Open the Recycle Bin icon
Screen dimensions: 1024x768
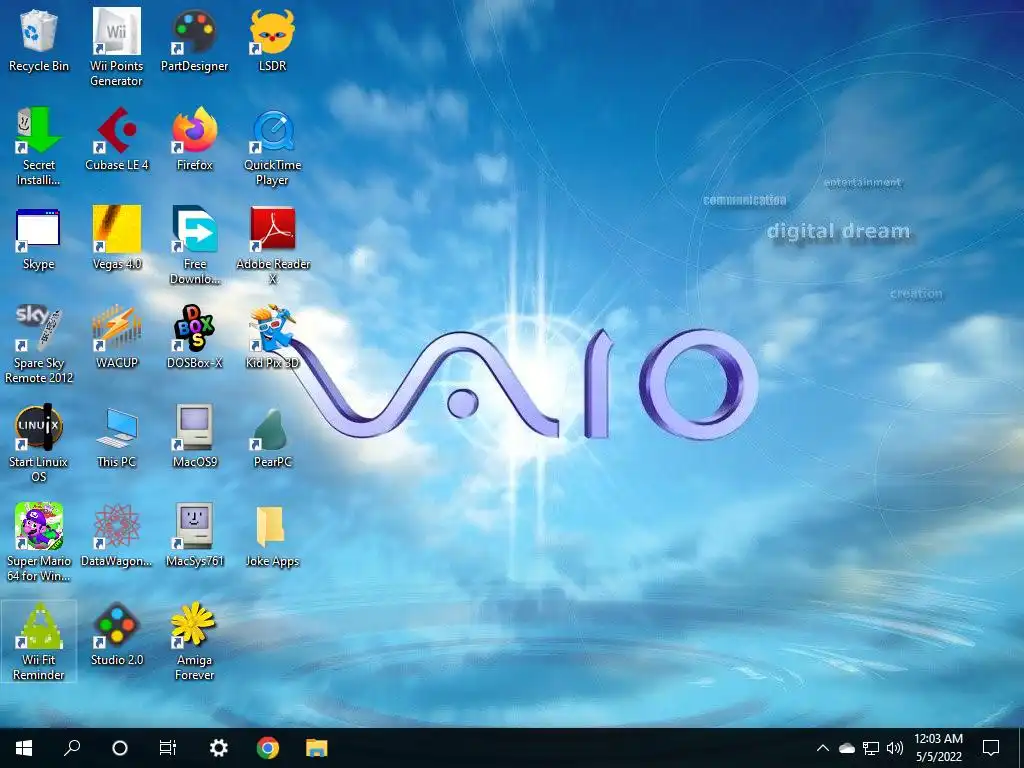pyautogui.click(x=39, y=31)
